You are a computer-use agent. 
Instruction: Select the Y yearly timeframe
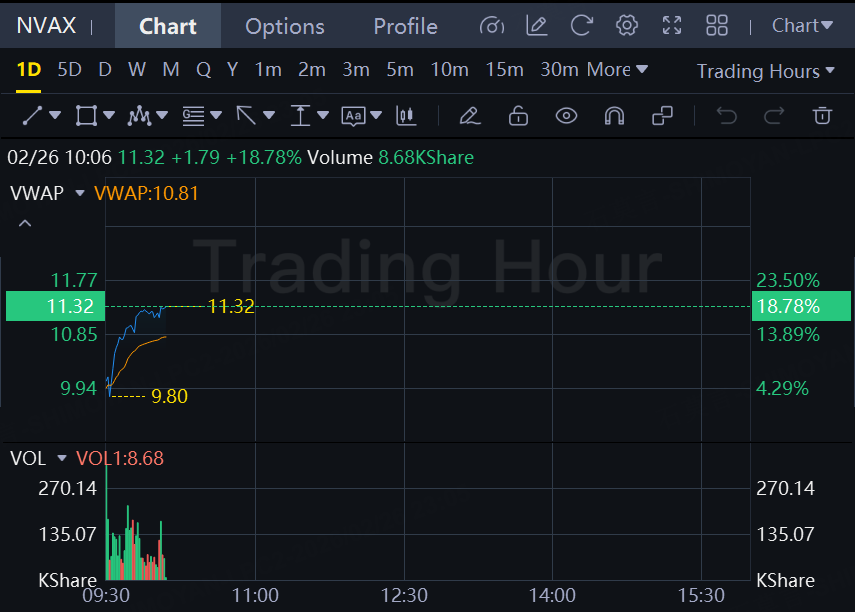232,70
